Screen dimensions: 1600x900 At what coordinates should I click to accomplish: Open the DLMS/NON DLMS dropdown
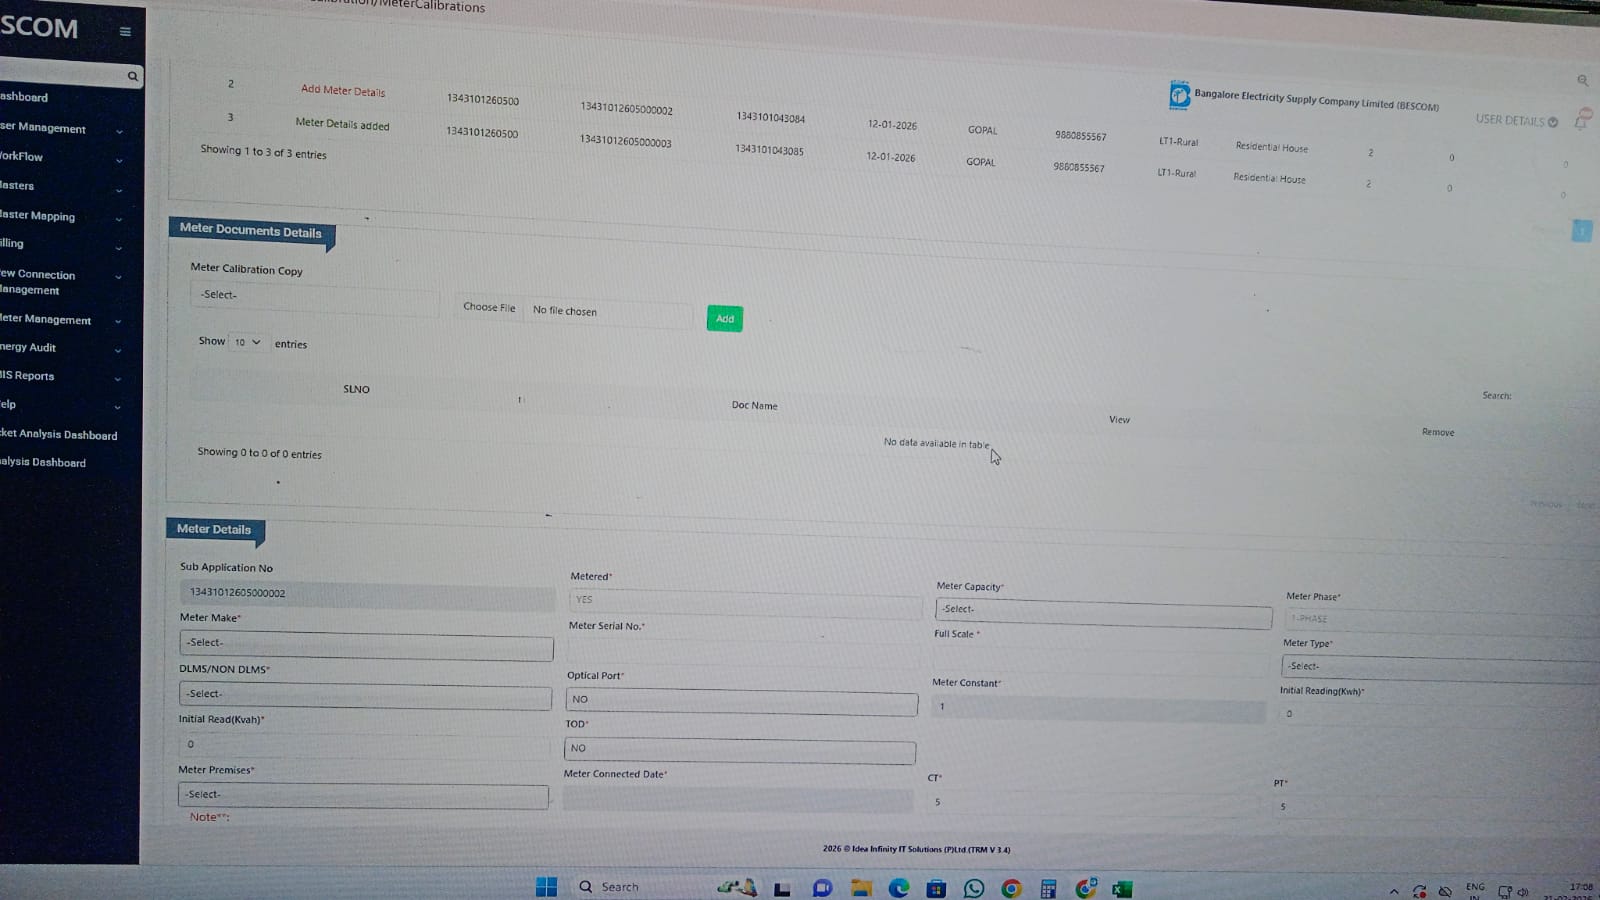[365, 696]
